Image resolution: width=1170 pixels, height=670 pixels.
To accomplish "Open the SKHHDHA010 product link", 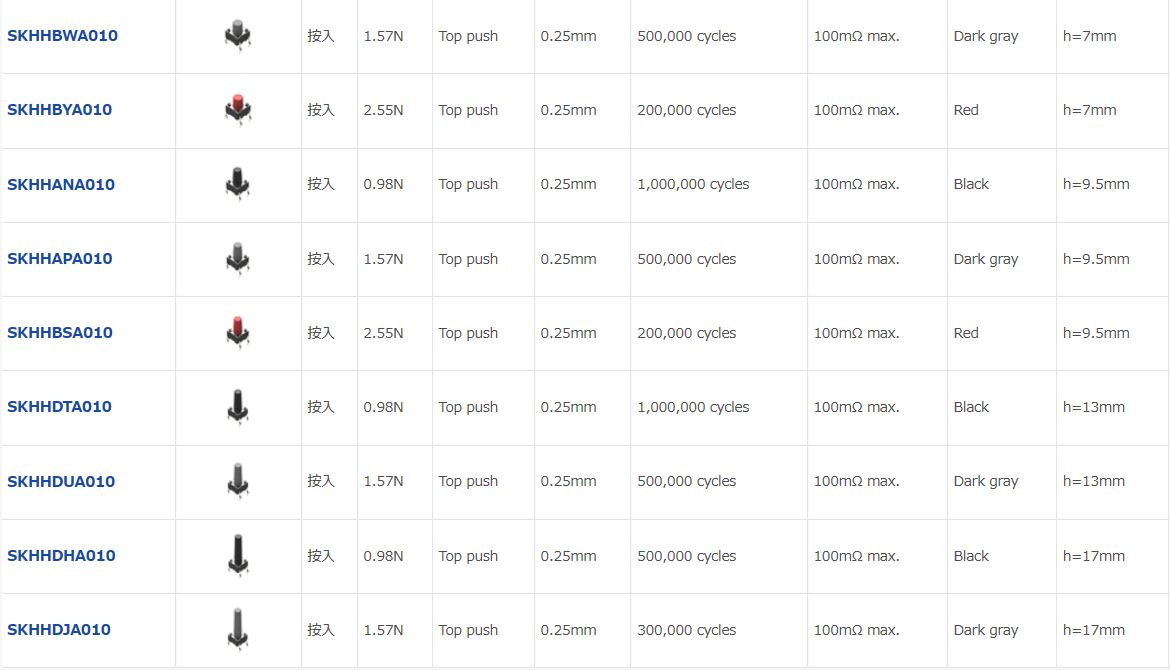I will coord(61,556).
